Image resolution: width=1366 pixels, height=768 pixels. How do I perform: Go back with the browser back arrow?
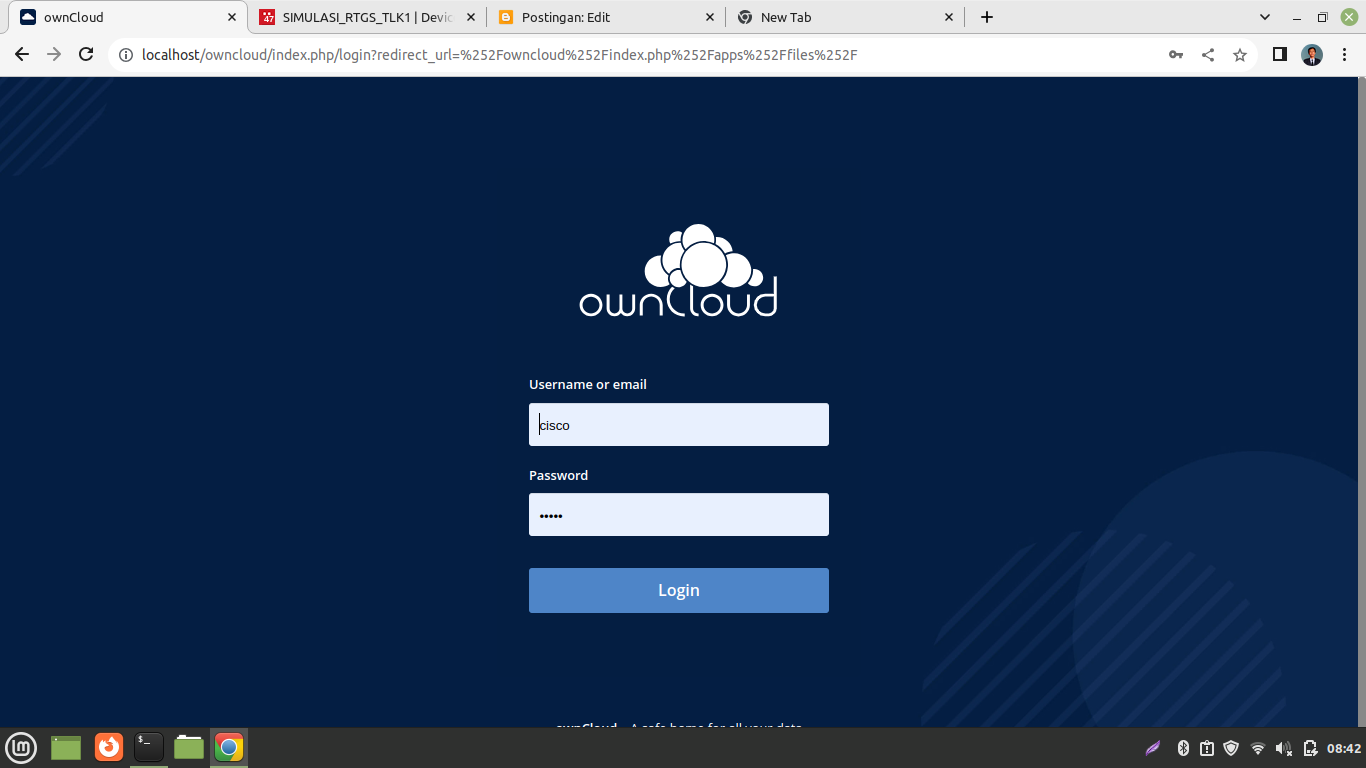pos(22,55)
